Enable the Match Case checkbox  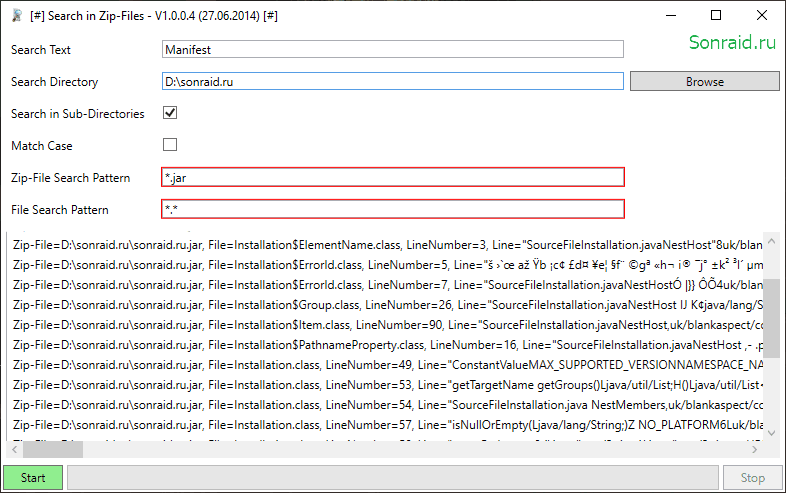170,144
